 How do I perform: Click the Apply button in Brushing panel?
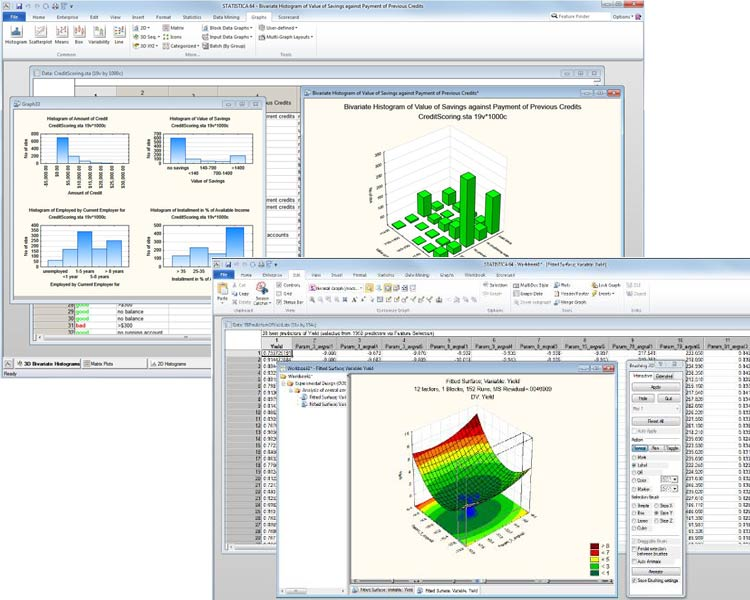pyautogui.click(x=656, y=387)
